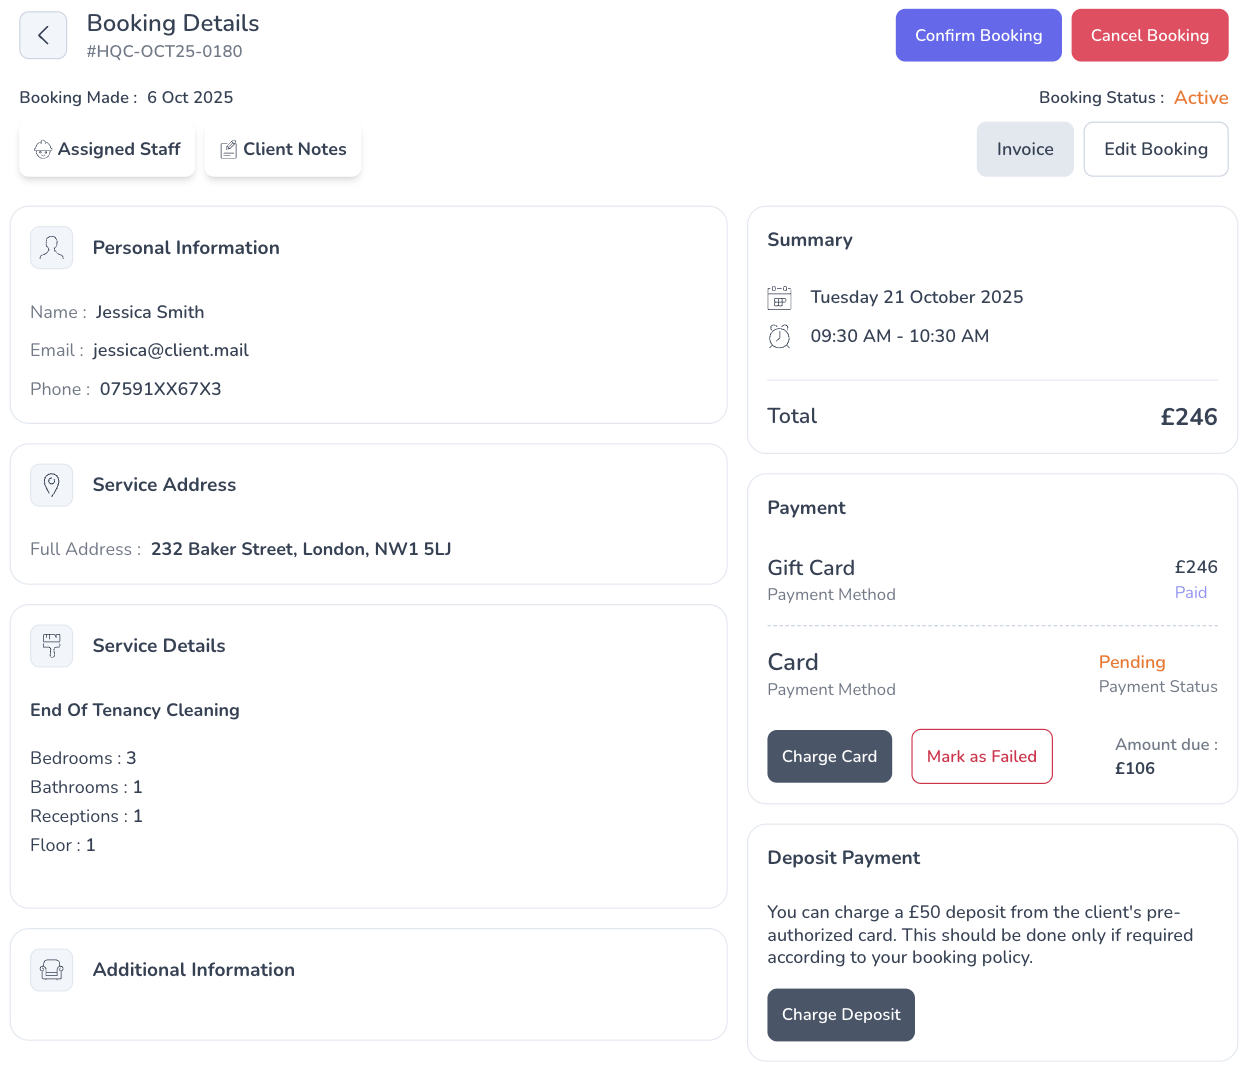The image size is (1250, 1070).
Task: Click the booking made date 6 Oct 2025
Action: click(190, 98)
